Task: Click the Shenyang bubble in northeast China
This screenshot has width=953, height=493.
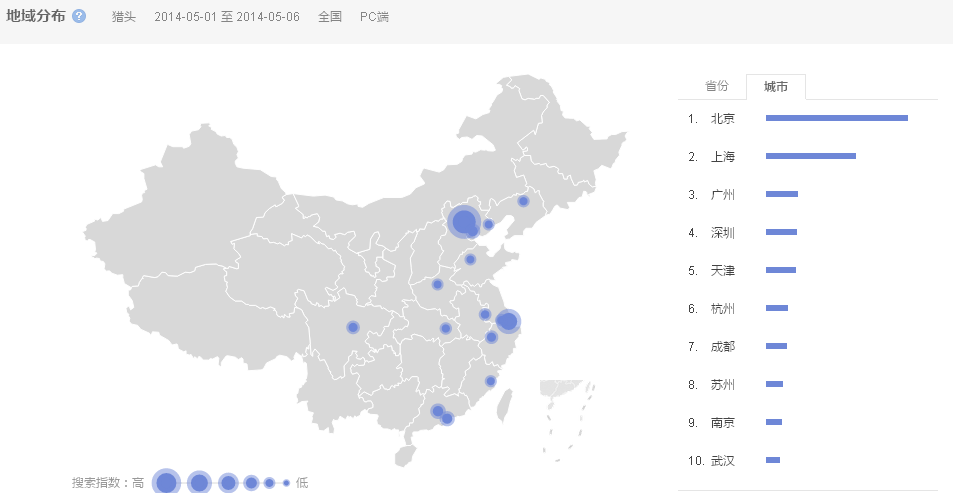Action: pyautogui.click(x=523, y=201)
